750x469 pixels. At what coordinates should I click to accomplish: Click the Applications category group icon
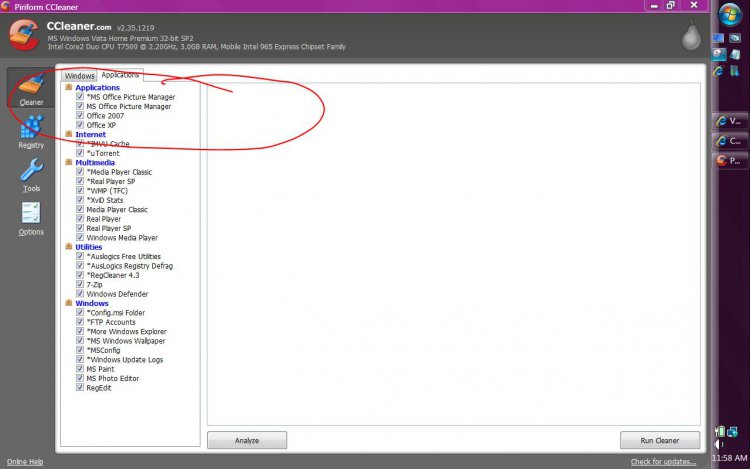[68, 87]
